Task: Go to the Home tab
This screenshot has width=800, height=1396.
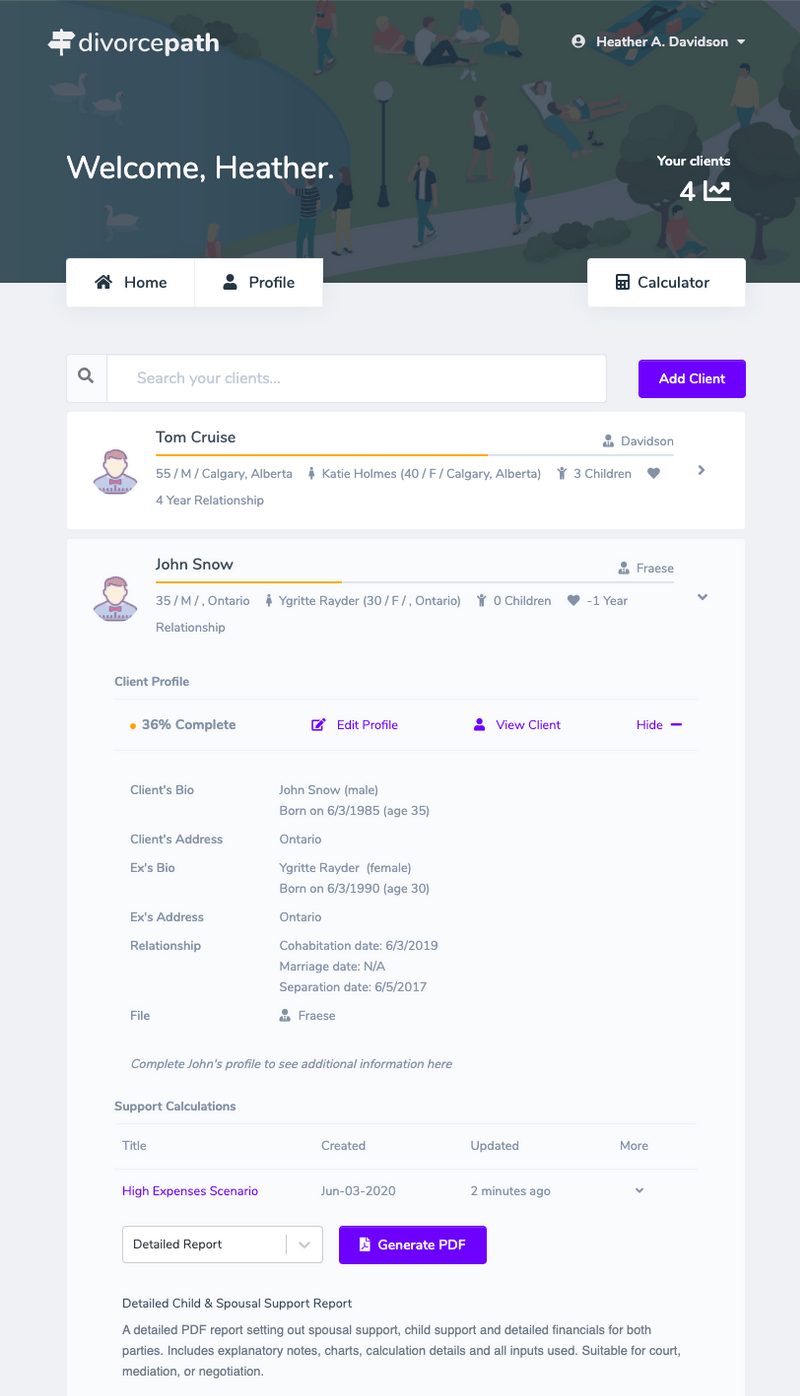Action: (x=130, y=282)
